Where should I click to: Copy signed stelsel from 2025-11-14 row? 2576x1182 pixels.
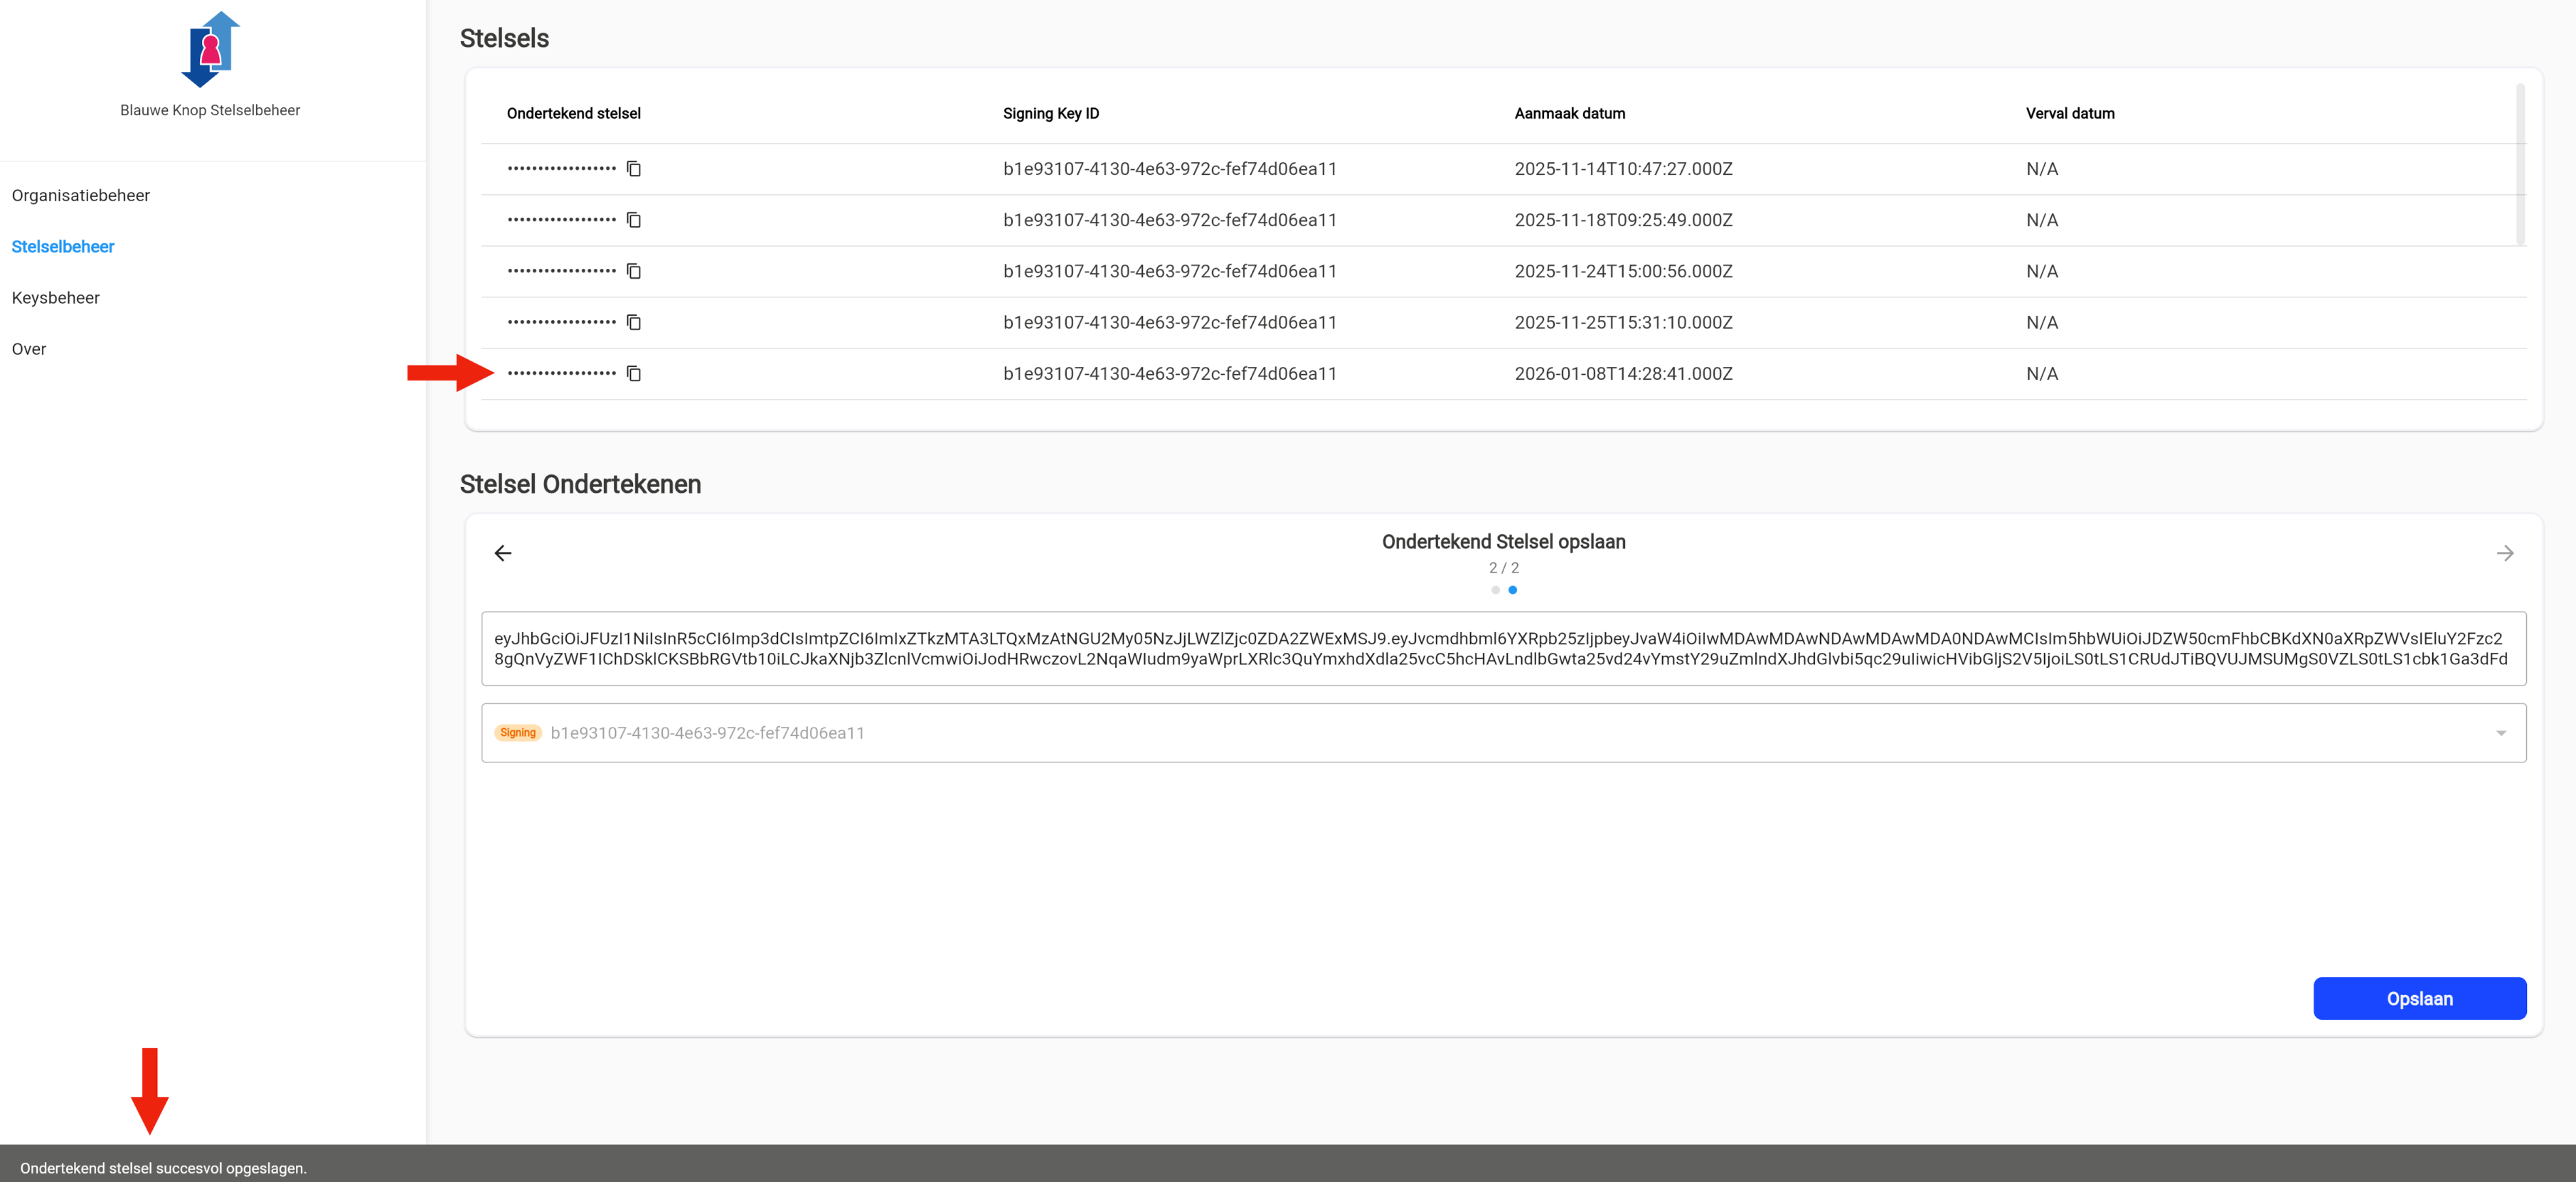click(633, 169)
